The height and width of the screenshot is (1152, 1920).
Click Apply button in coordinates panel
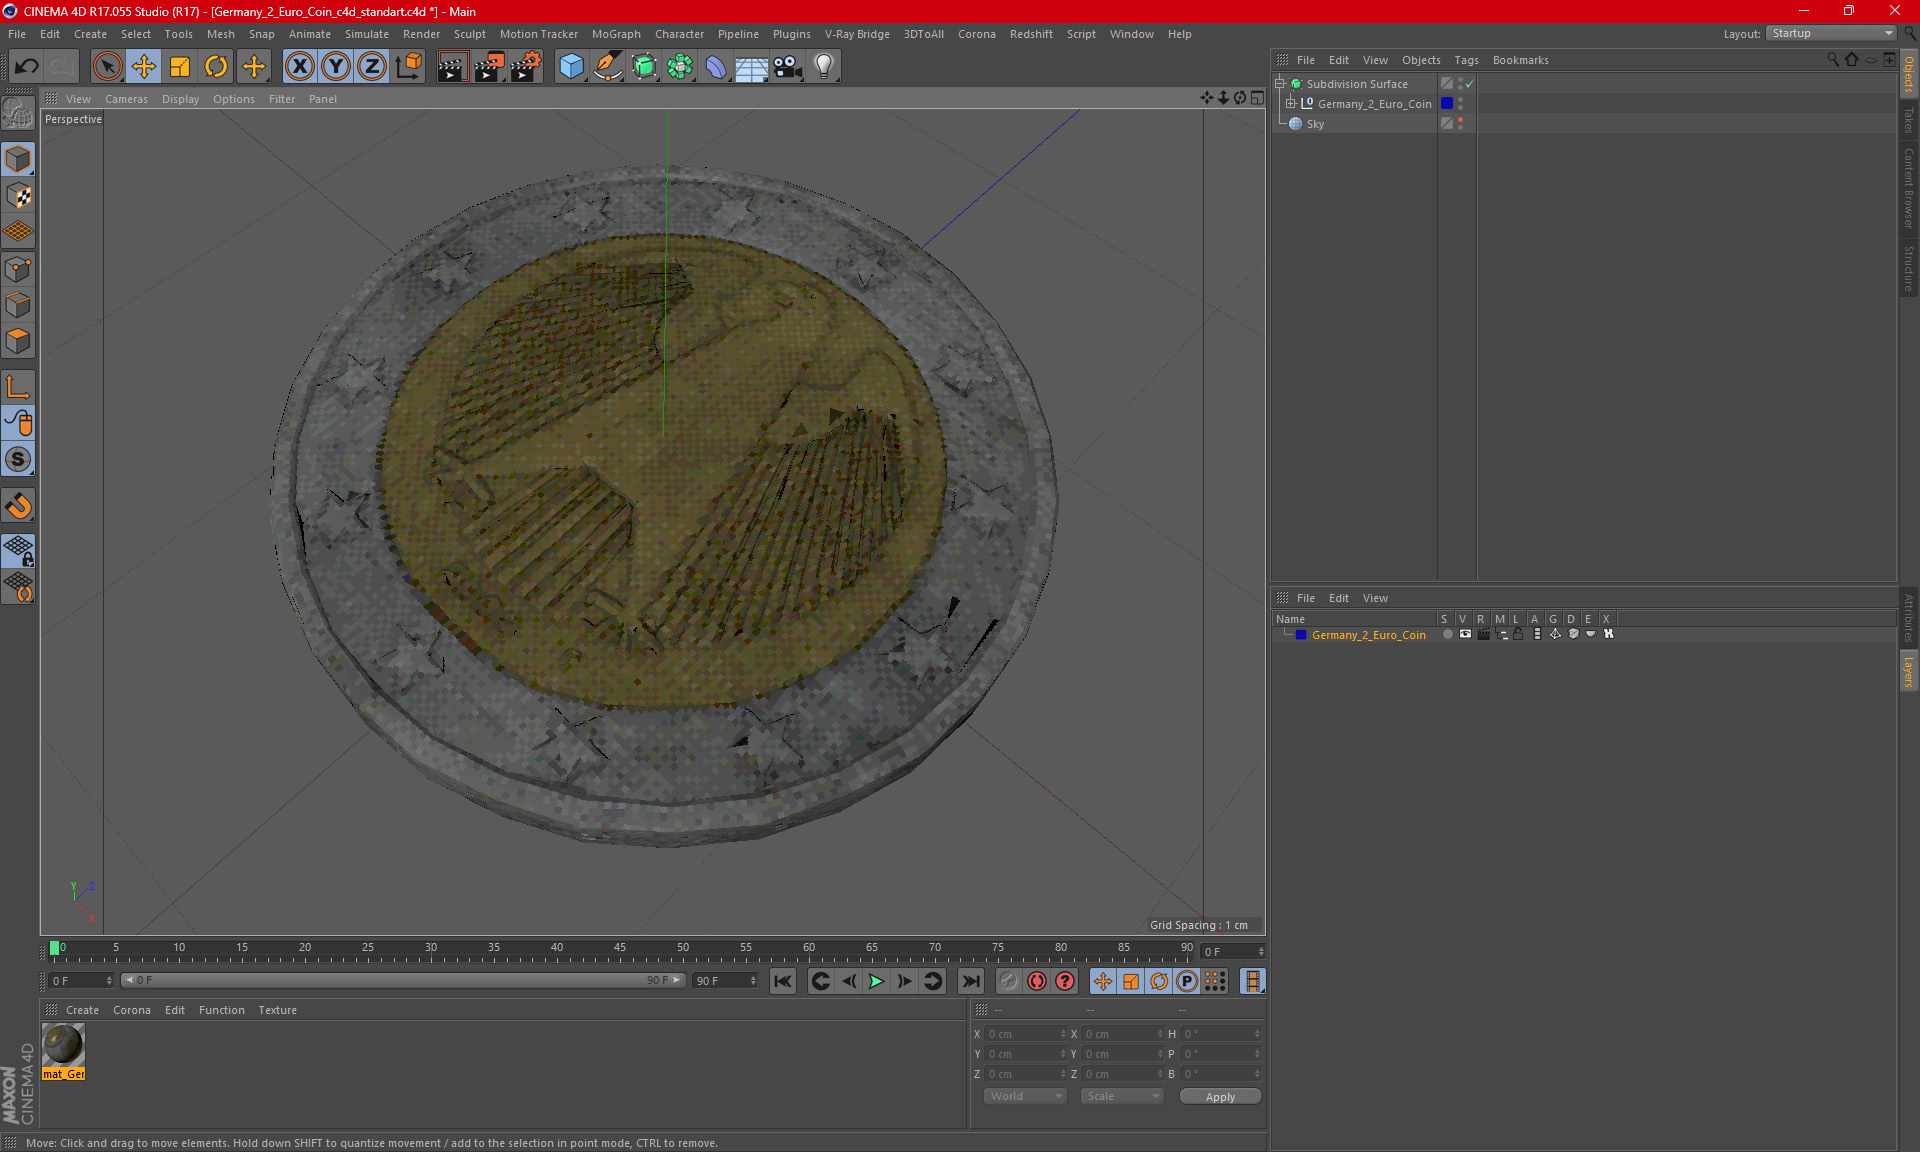tap(1219, 1096)
